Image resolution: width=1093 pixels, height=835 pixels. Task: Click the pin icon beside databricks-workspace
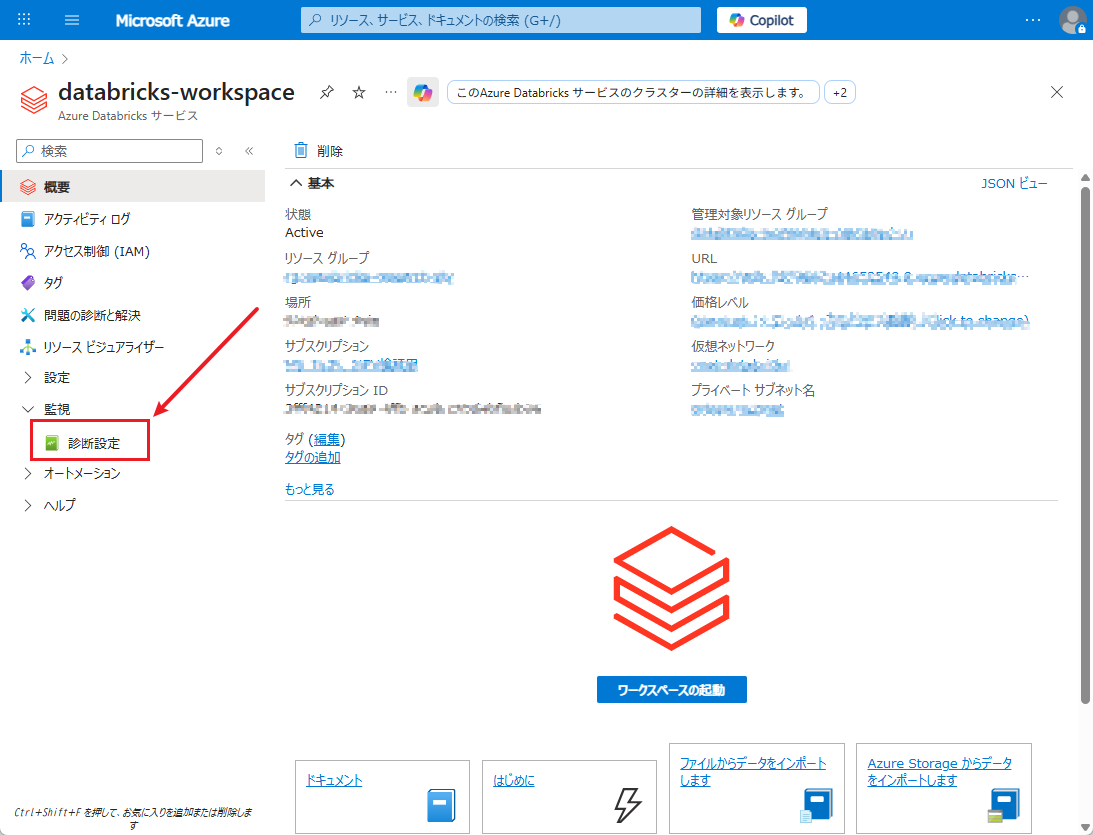pyautogui.click(x=326, y=93)
